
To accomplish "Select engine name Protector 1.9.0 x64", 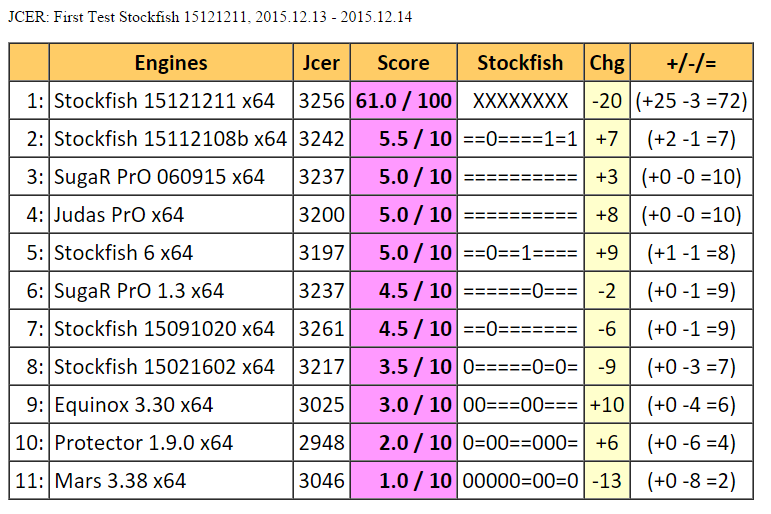I will tap(143, 443).
